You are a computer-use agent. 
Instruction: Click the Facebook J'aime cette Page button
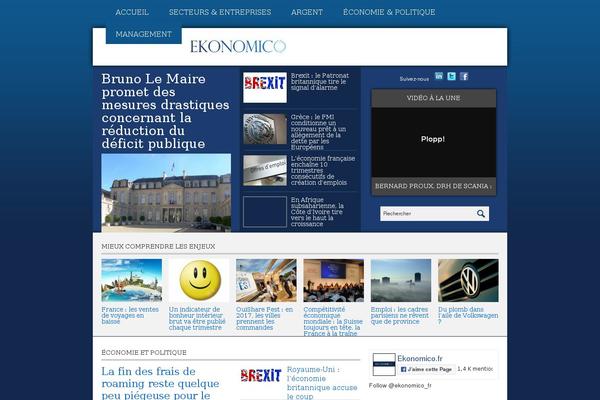point(426,369)
